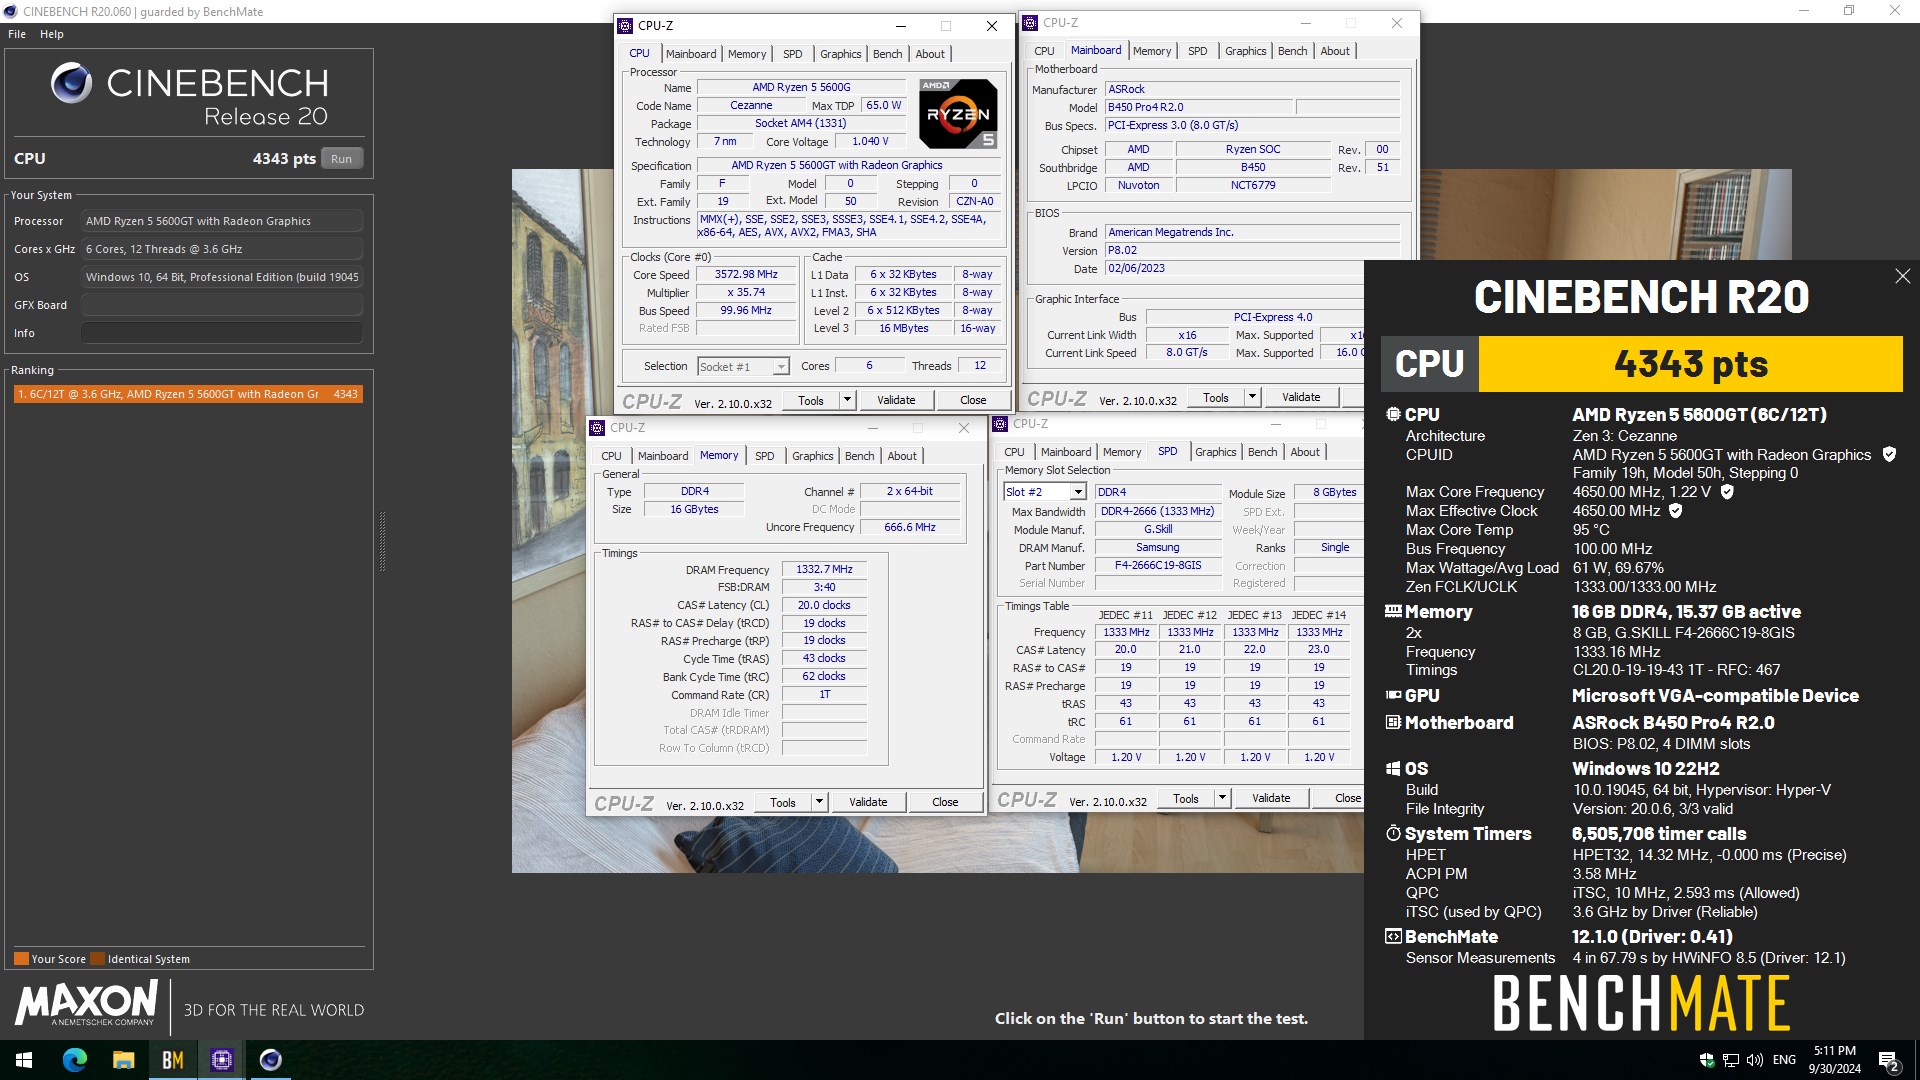Open Memory tab in CPU window
The height and width of the screenshot is (1080, 1920).
tap(747, 54)
